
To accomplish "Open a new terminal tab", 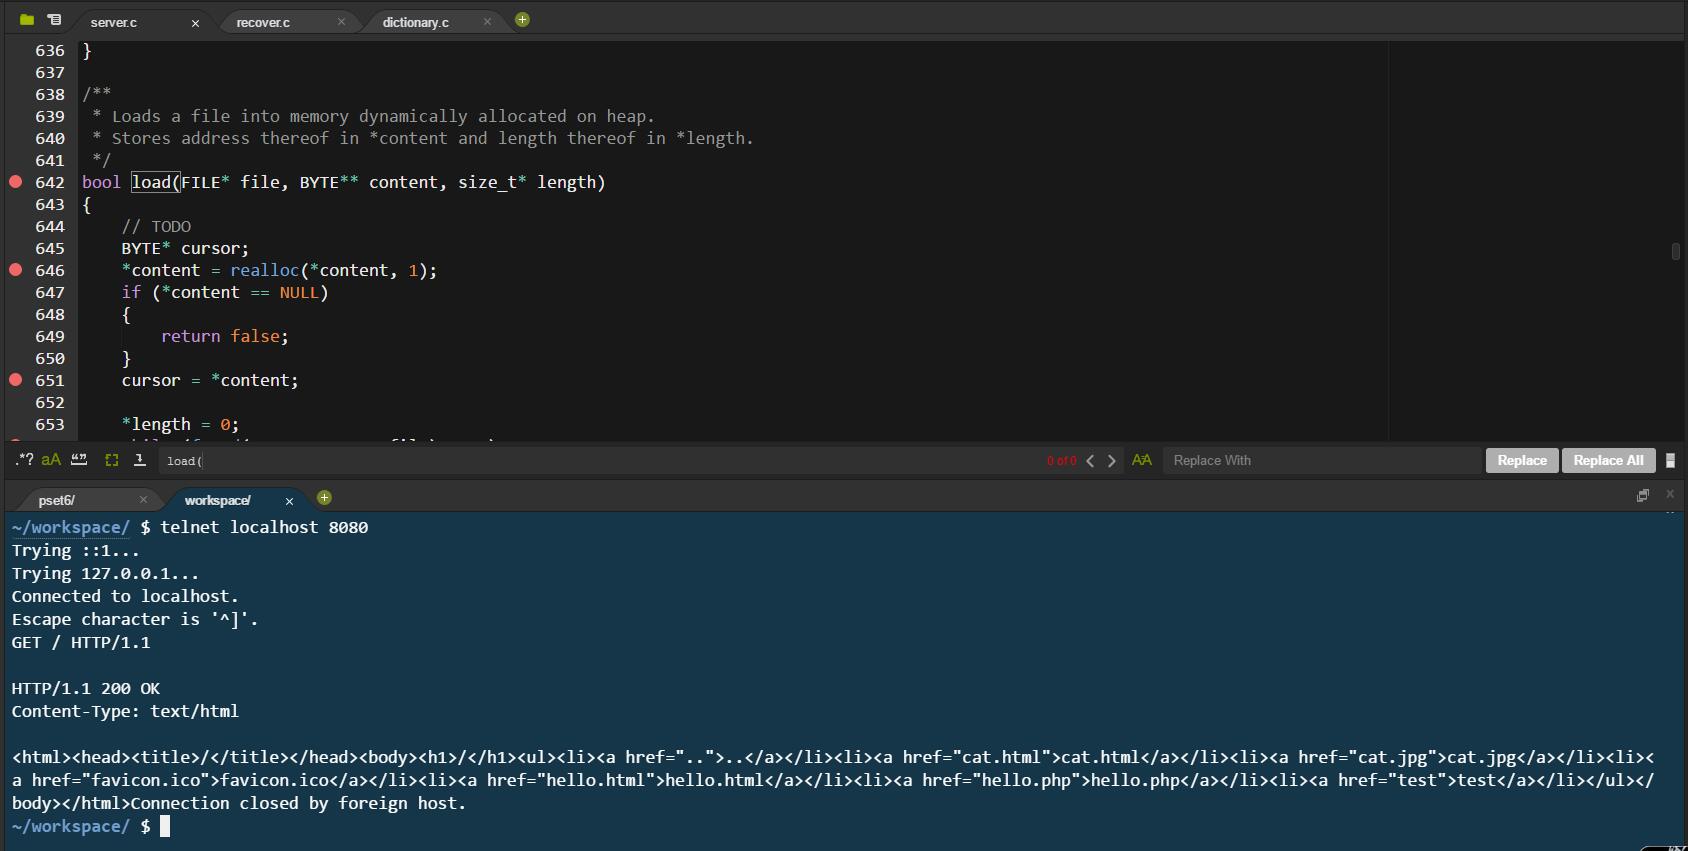I will click(324, 498).
